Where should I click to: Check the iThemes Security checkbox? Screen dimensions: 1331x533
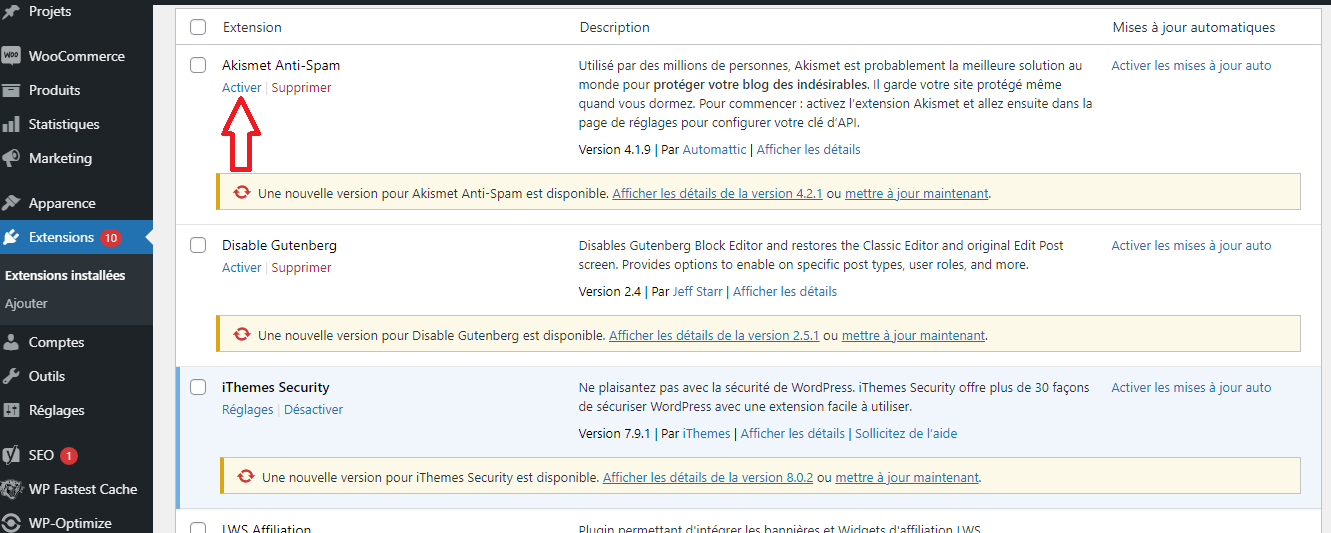click(198, 387)
